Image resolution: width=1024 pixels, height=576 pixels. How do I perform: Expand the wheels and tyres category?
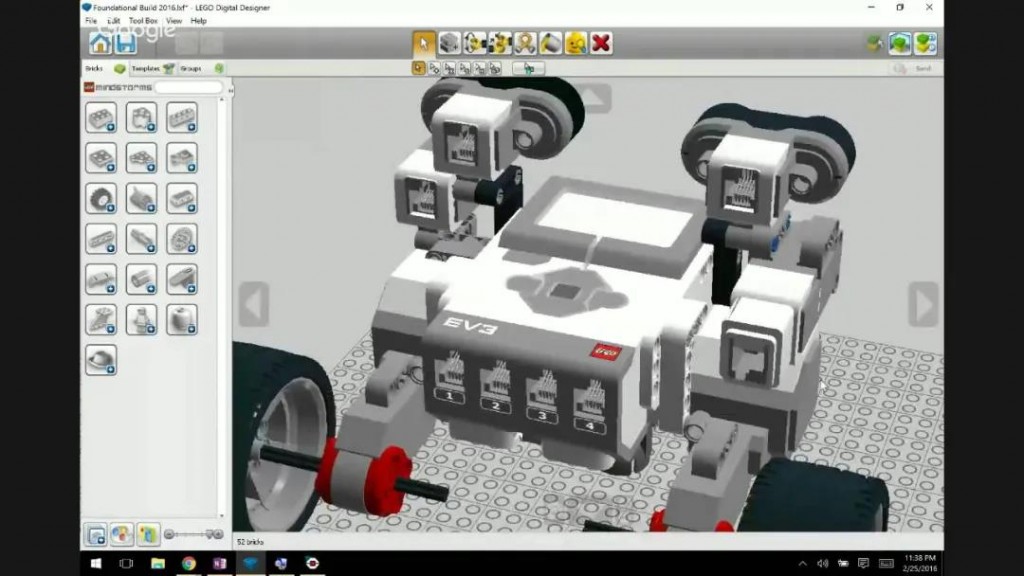[x=101, y=199]
